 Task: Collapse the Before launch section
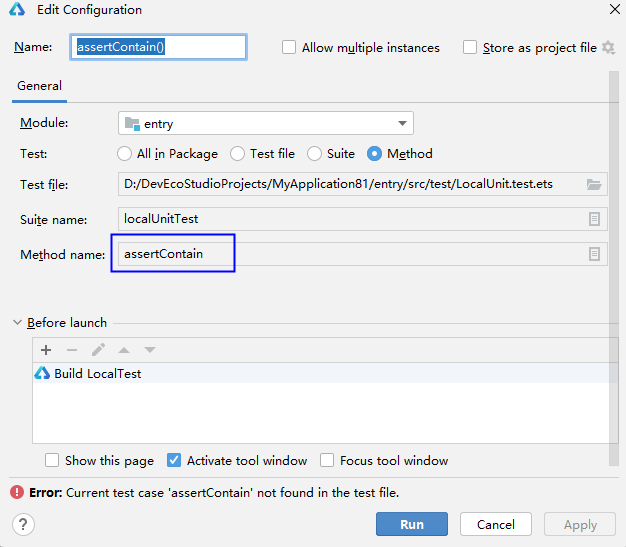pos(18,323)
